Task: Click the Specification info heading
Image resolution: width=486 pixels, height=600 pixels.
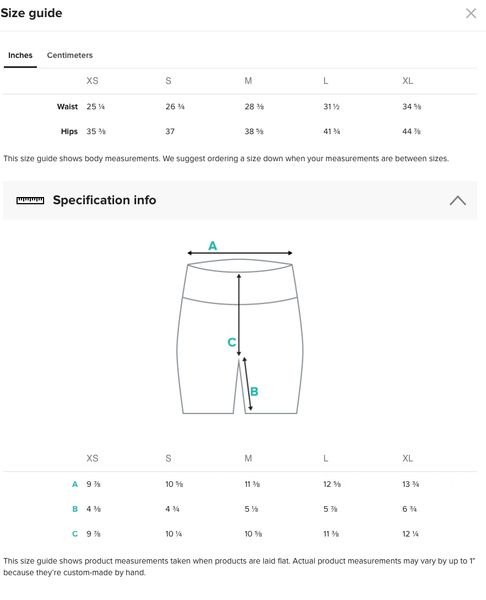Action: click(x=104, y=200)
